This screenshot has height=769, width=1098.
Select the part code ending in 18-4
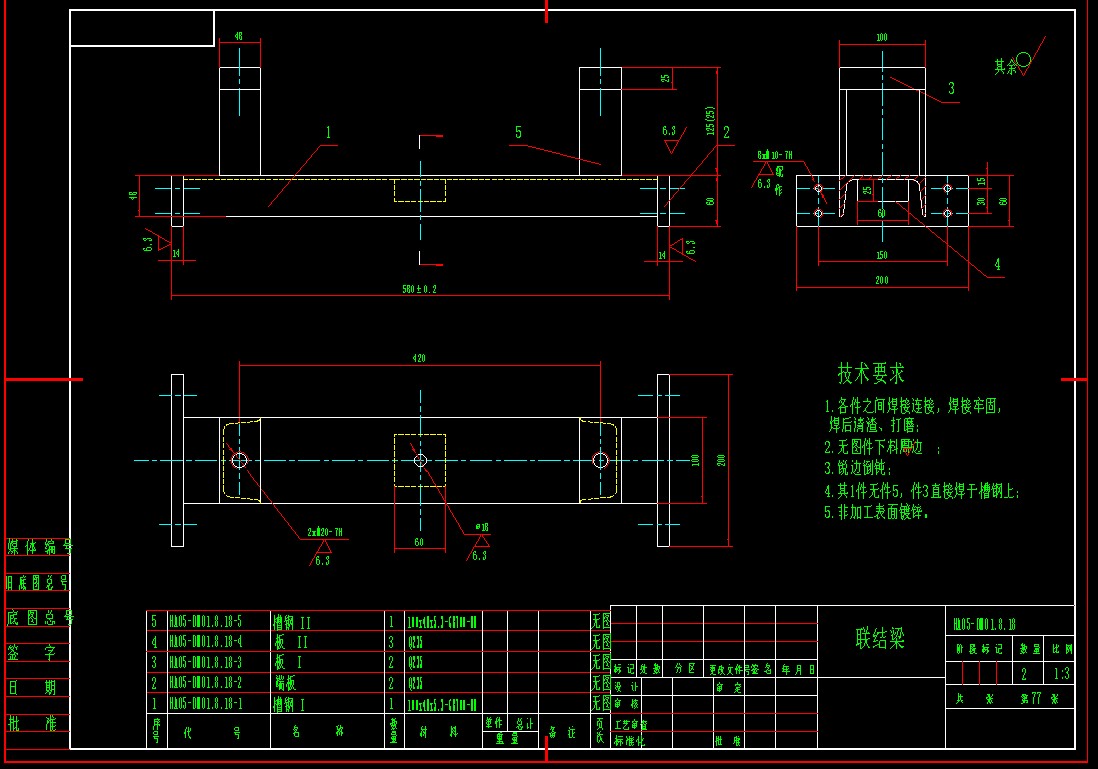click(205, 642)
